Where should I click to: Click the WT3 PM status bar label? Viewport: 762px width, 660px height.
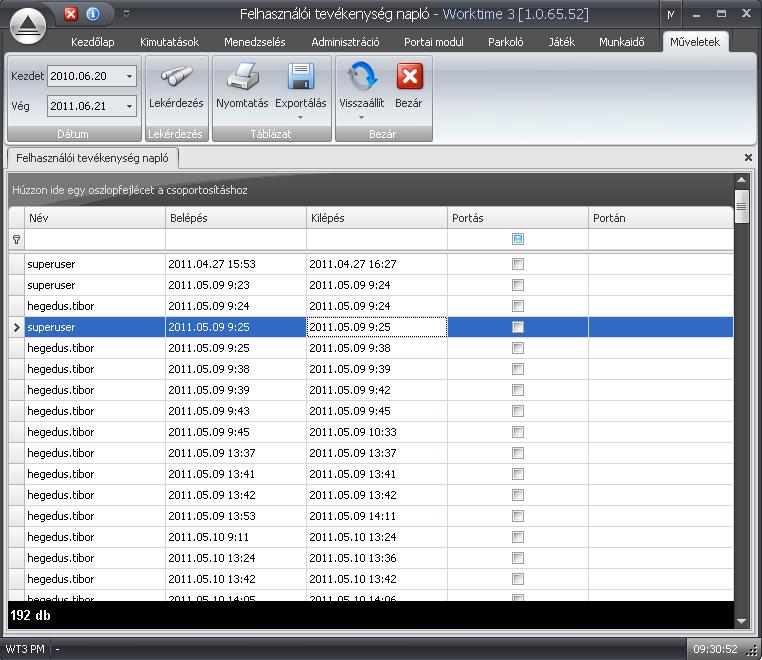pyautogui.click(x=25, y=649)
